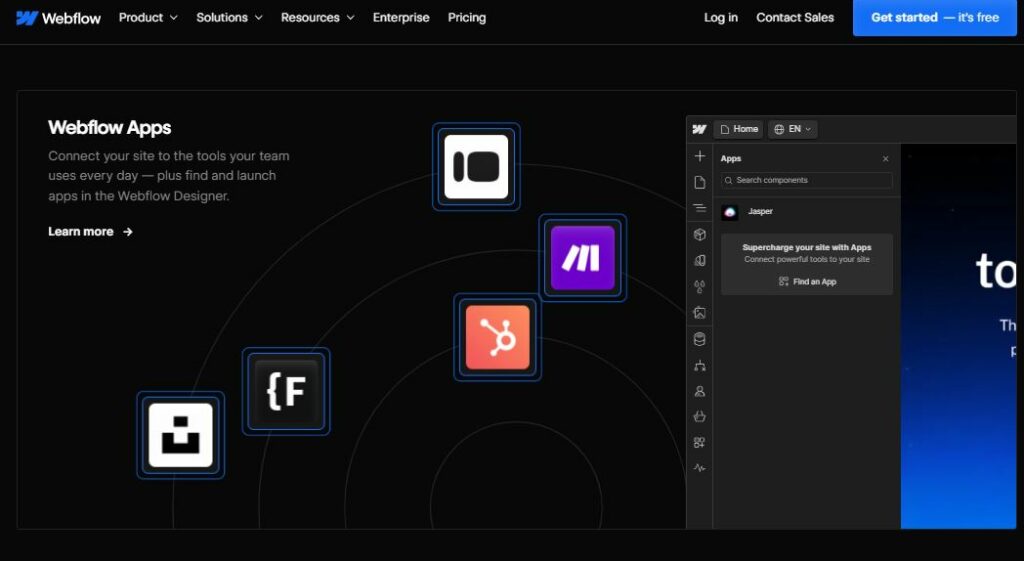Open the Pricing page
Screen dimensions: 1024x561
click(467, 18)
